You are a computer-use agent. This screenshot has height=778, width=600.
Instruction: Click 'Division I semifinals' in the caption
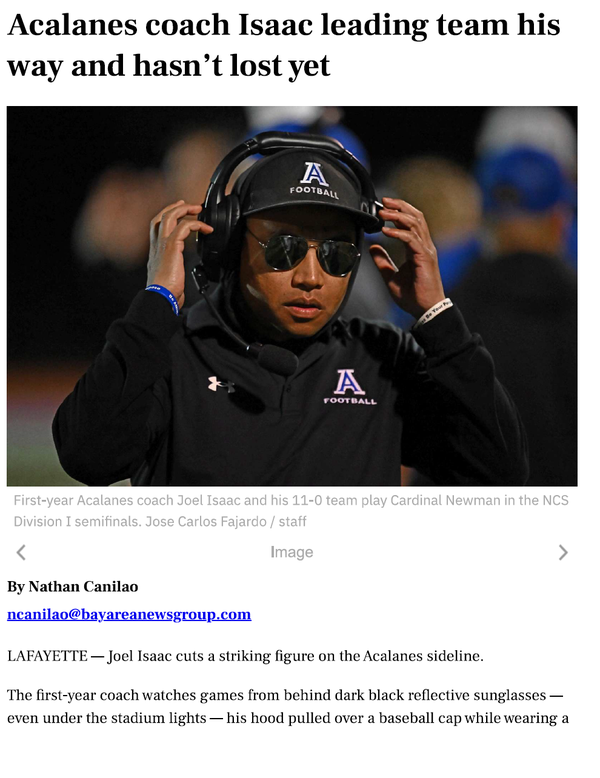pyautogui.click(x=77, y=522)
